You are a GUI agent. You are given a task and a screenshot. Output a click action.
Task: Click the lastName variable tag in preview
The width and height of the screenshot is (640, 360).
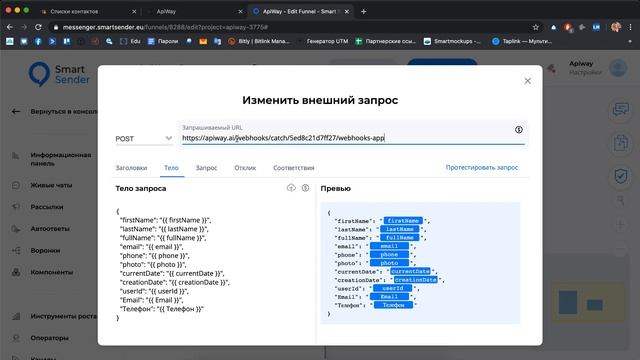(400, 229)
